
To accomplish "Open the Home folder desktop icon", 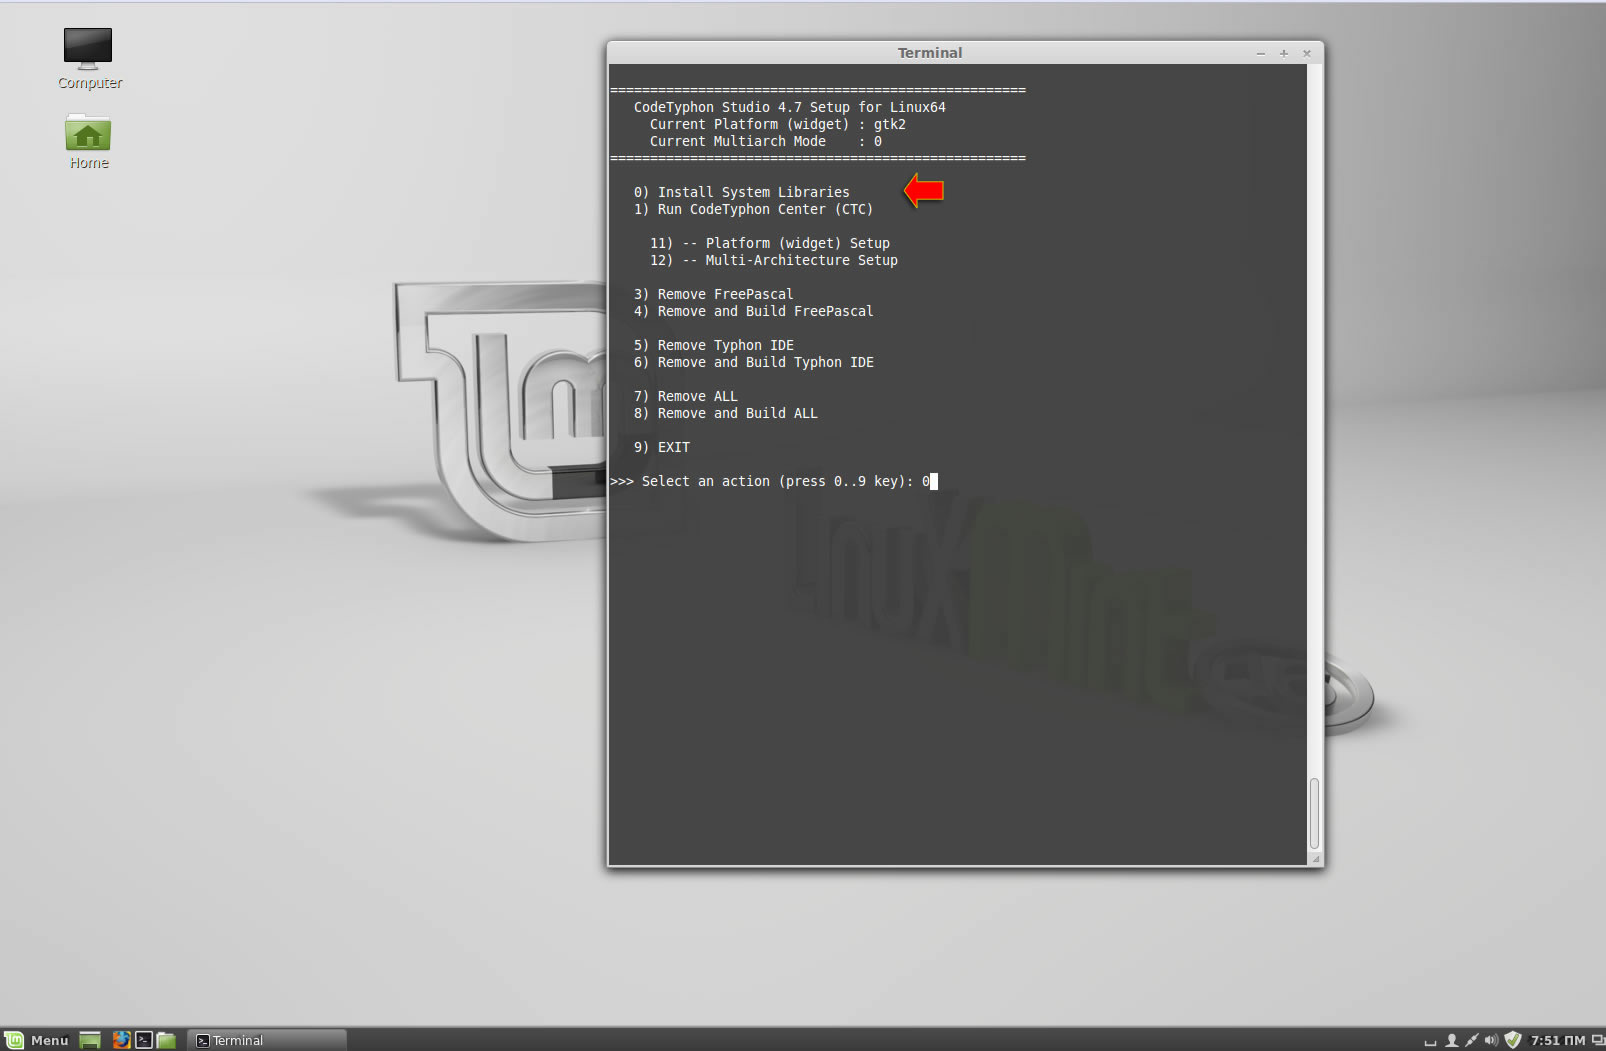I will point(88,141).
